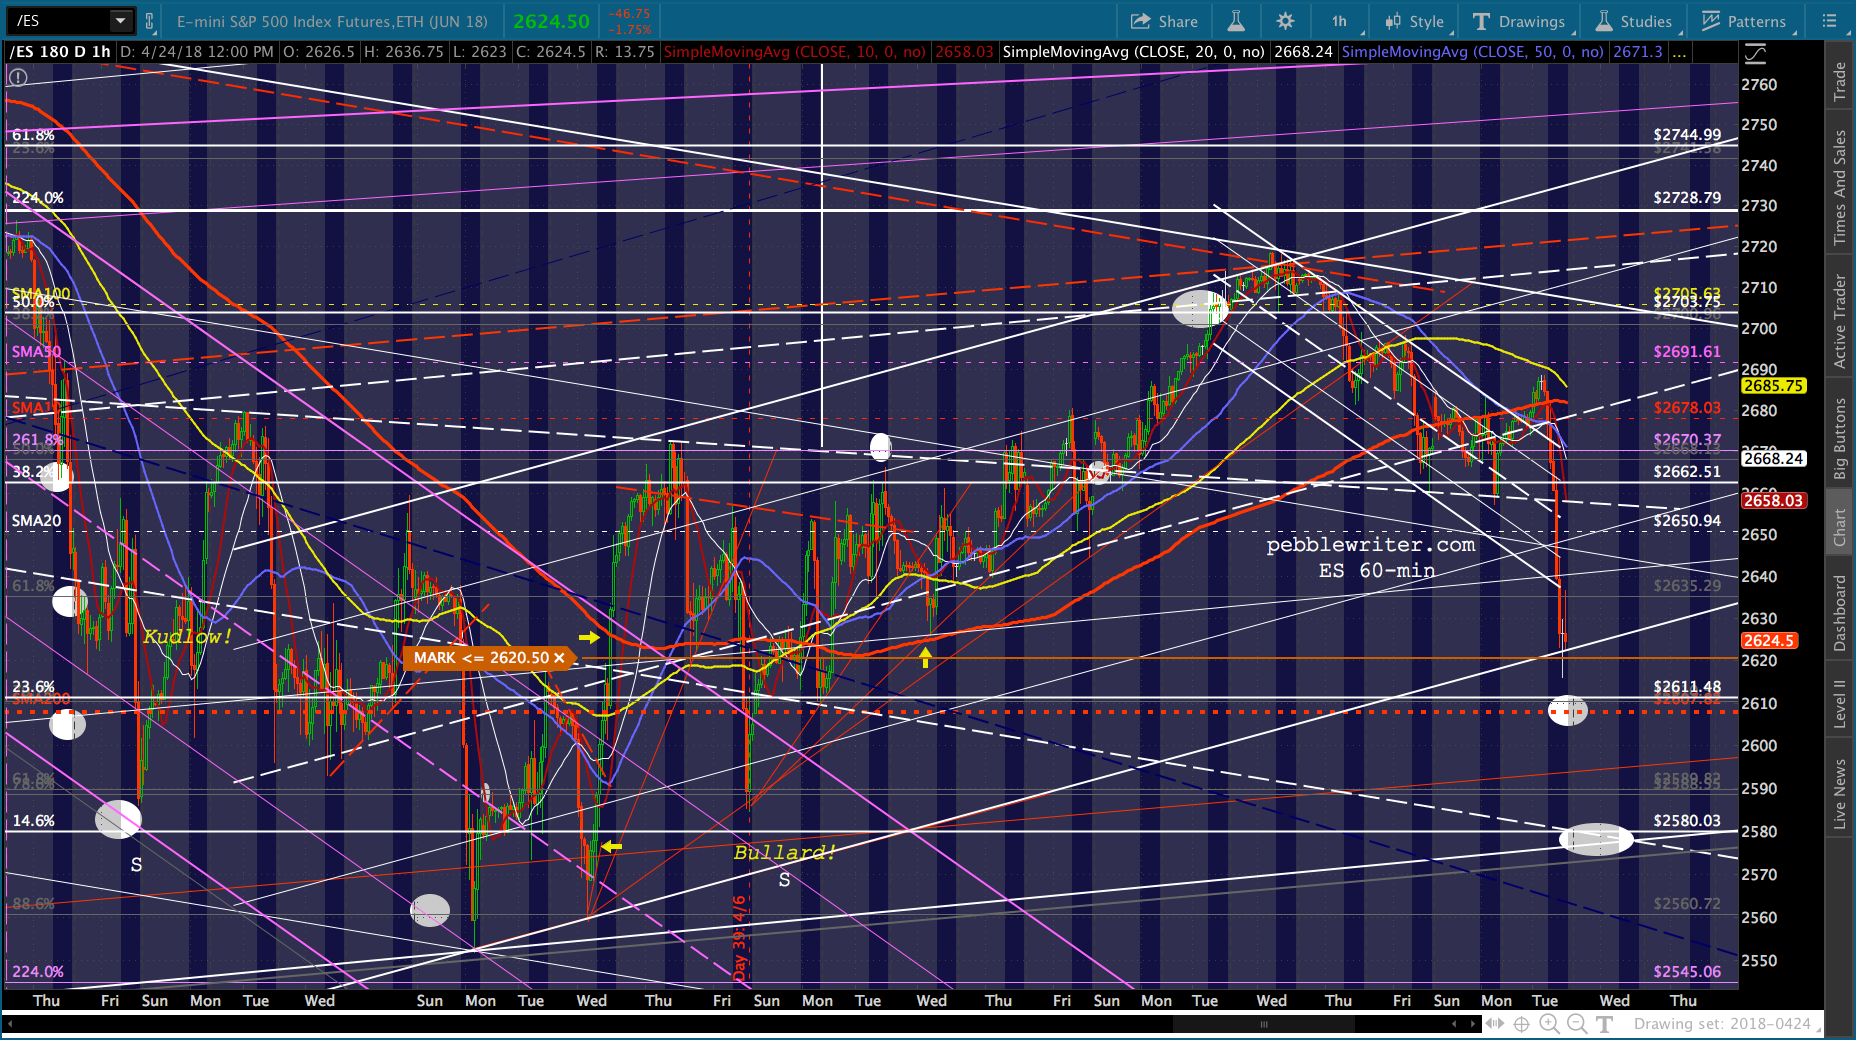1856x1040 pixels.
Task: Open the Drawings menu
Action: tap(1520, 21)
